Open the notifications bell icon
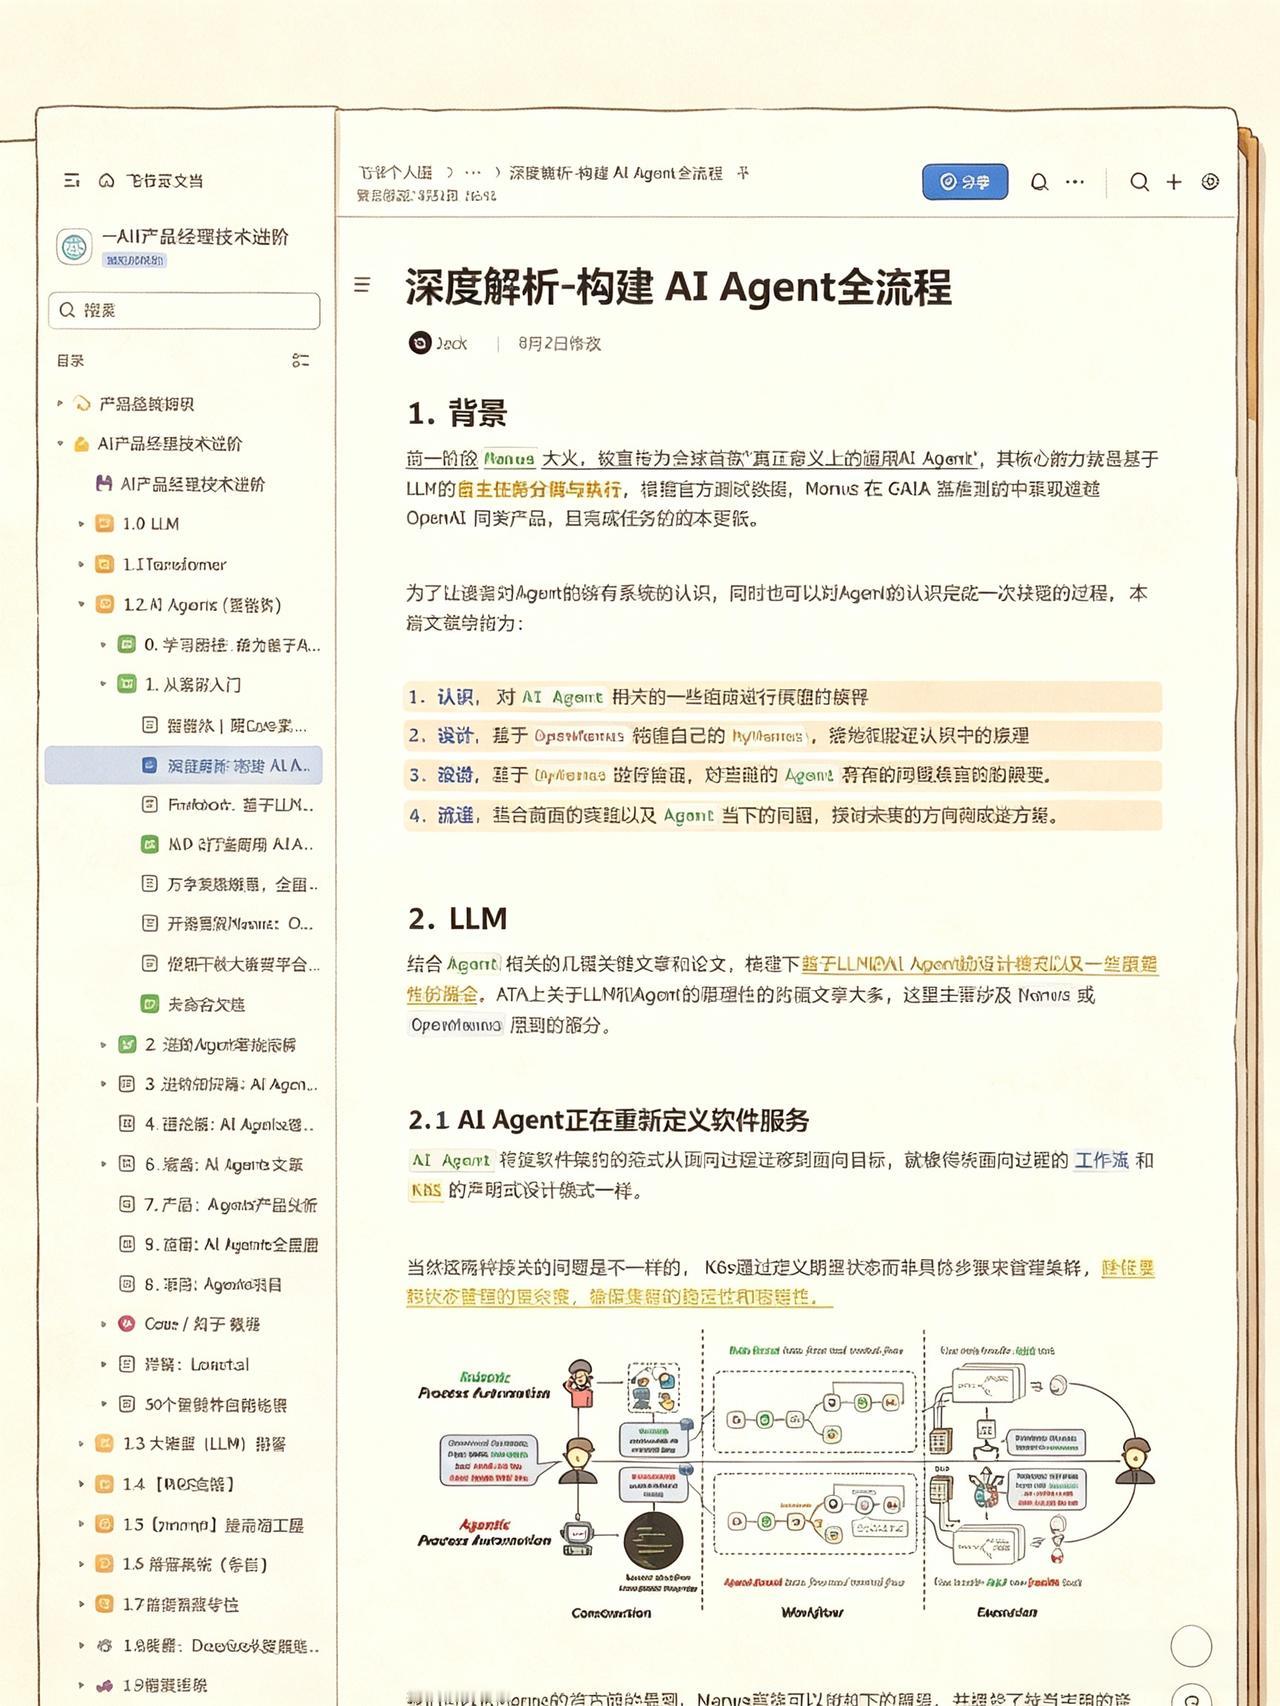 click(x=1039, y=182)
